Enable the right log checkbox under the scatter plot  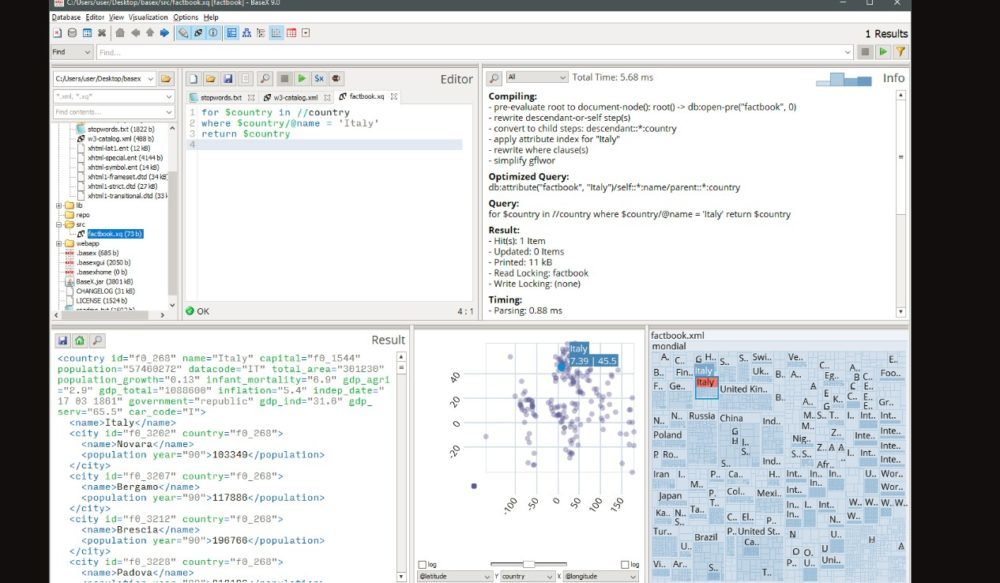click(625, 564)
